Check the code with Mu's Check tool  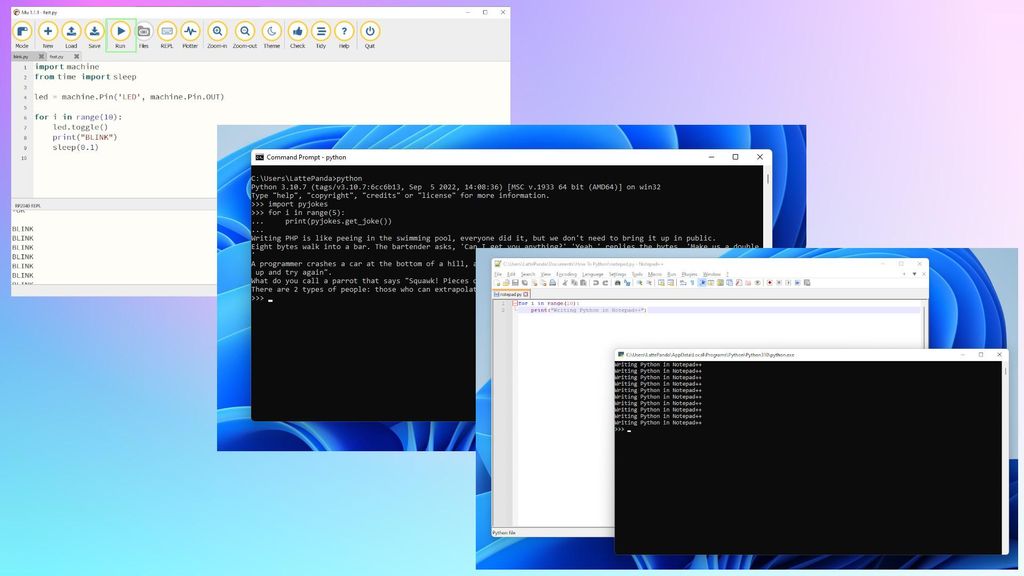(296, 32)
